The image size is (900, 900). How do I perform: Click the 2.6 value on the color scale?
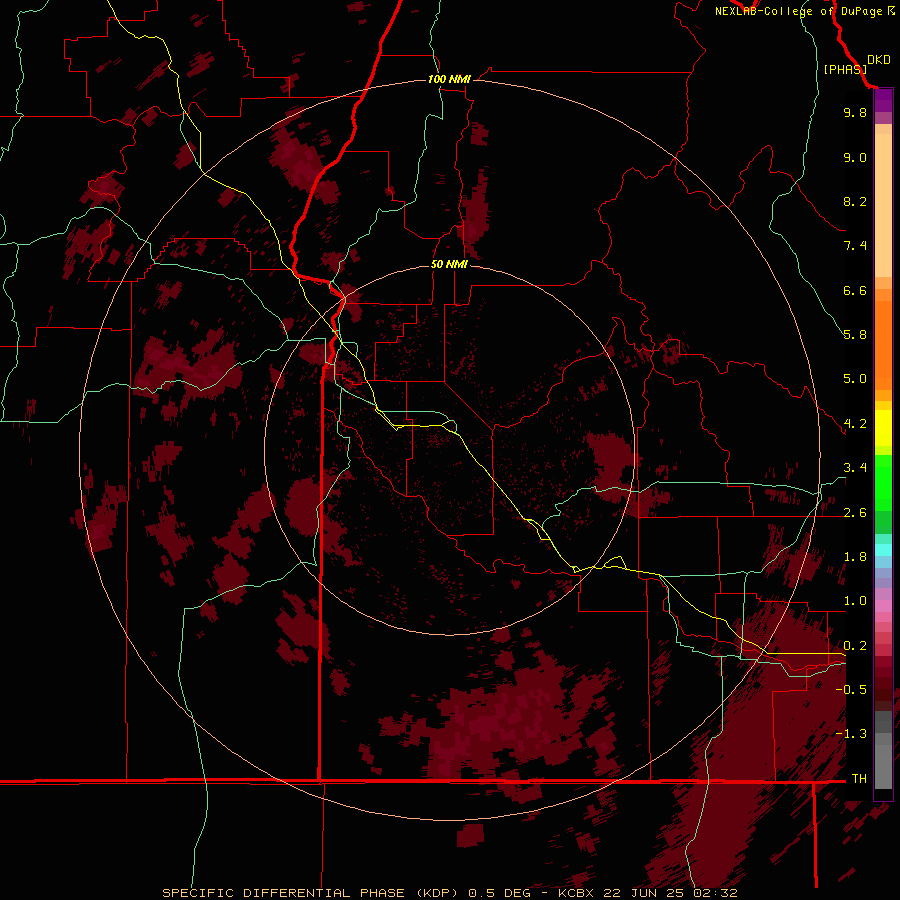[855, 513]
